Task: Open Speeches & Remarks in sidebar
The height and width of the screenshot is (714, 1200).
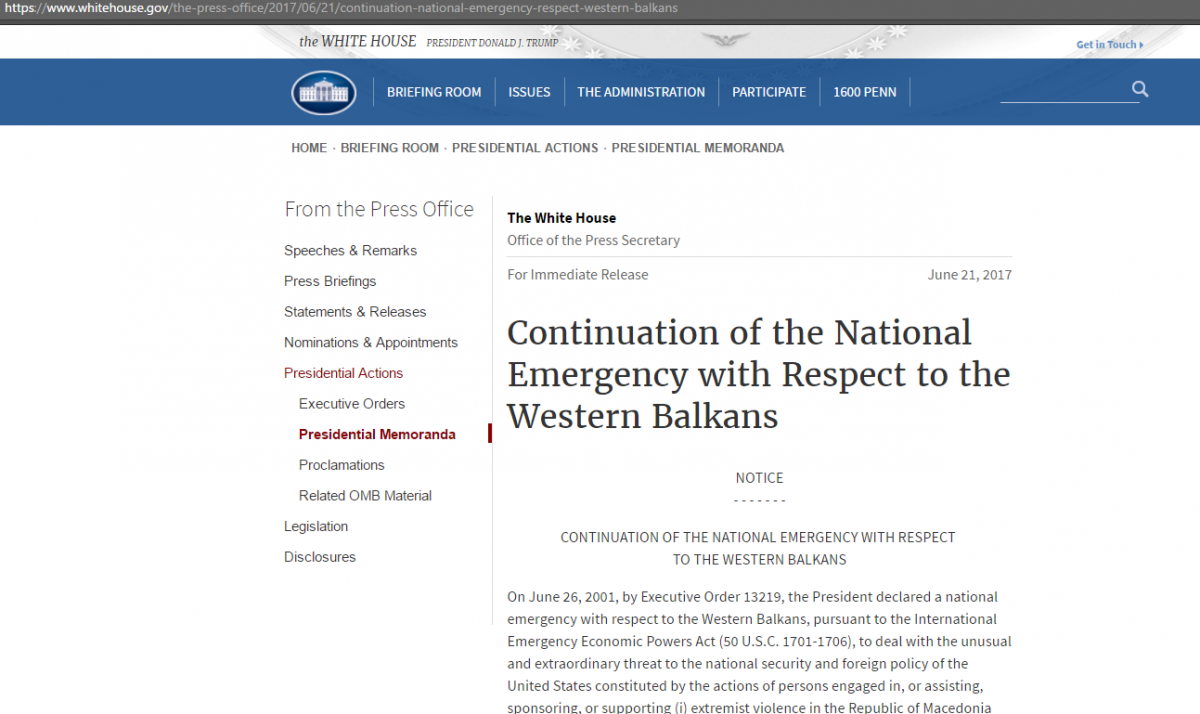Action: coord(350,251)
